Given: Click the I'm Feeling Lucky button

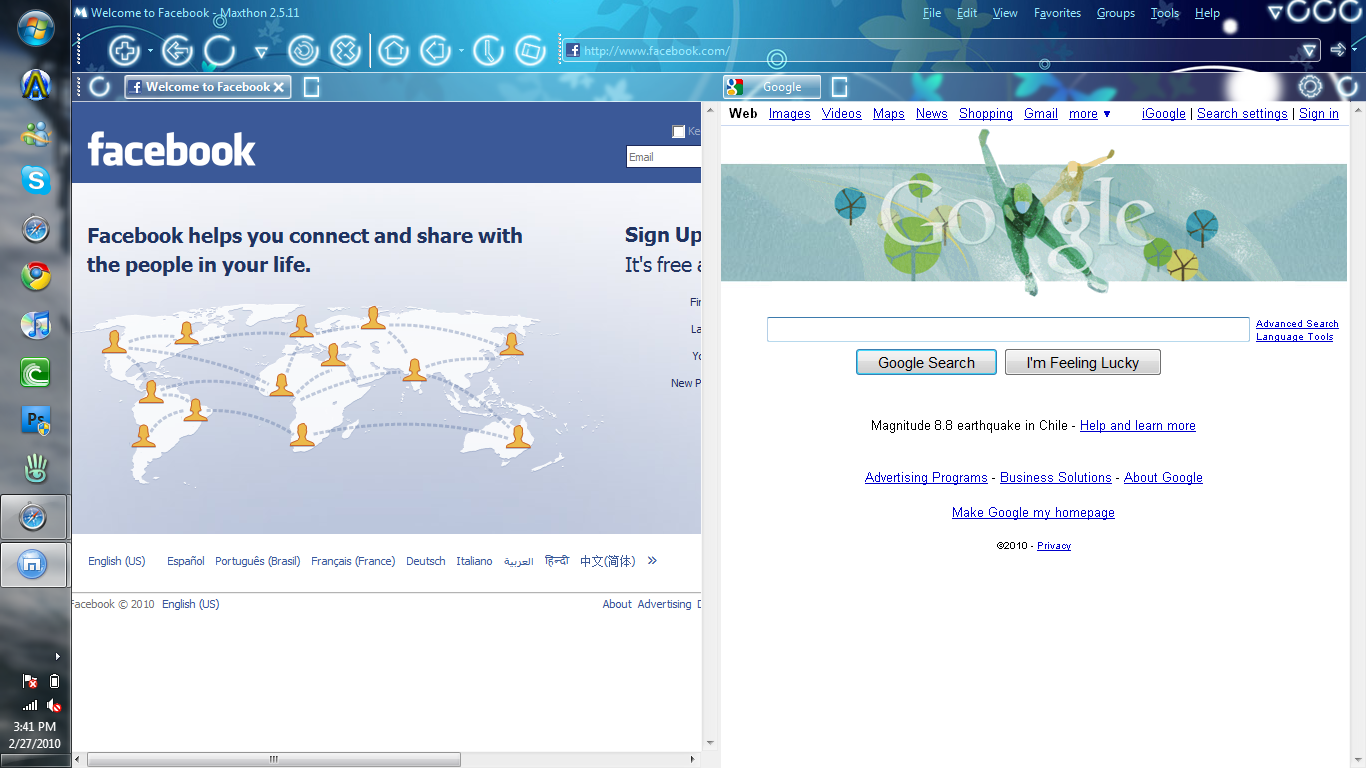Looking at the screenshot, I should click(x=1082, y=362).
